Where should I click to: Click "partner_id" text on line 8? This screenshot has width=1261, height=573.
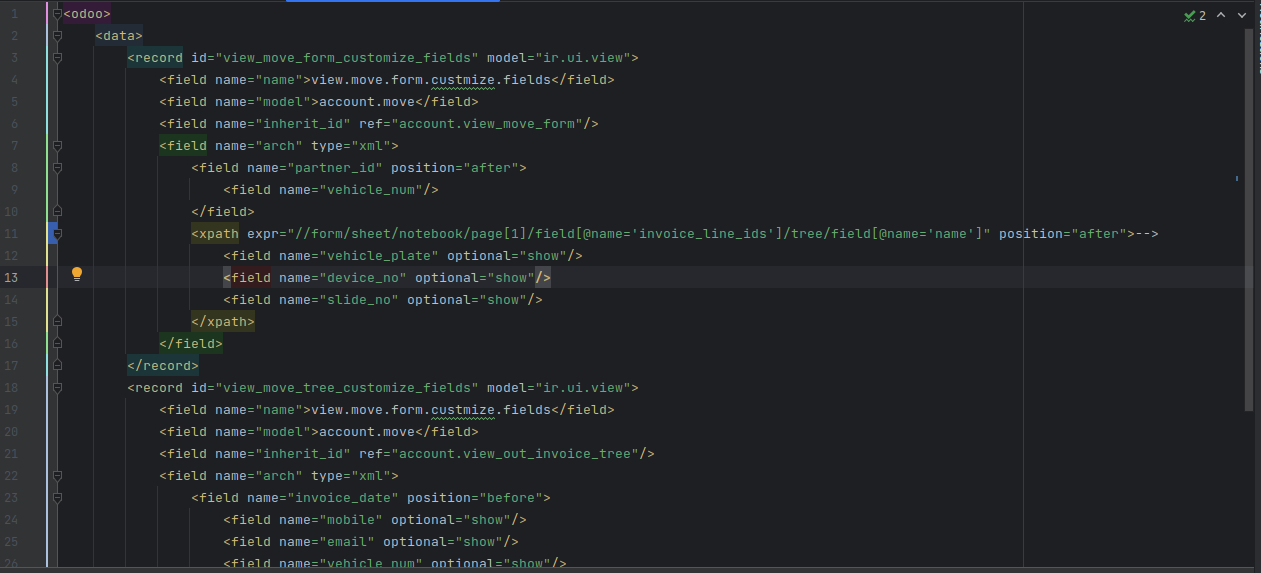click(x=335, y=168)
